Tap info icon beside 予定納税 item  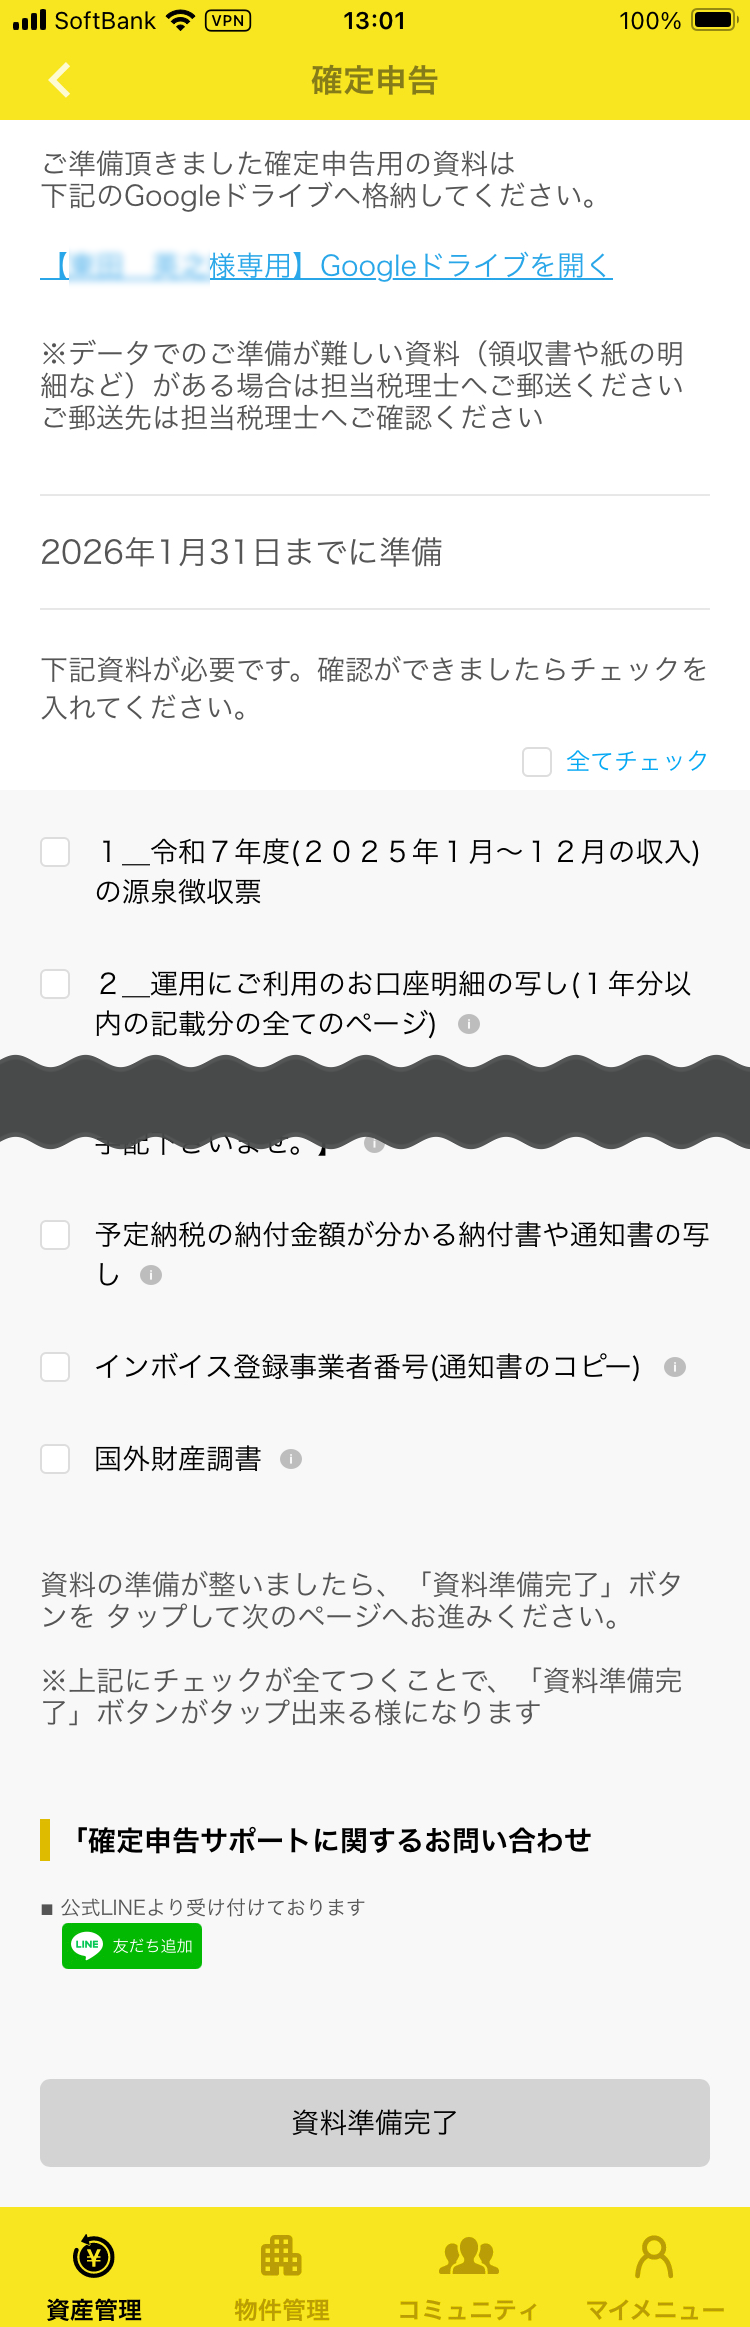[151, 1275]
